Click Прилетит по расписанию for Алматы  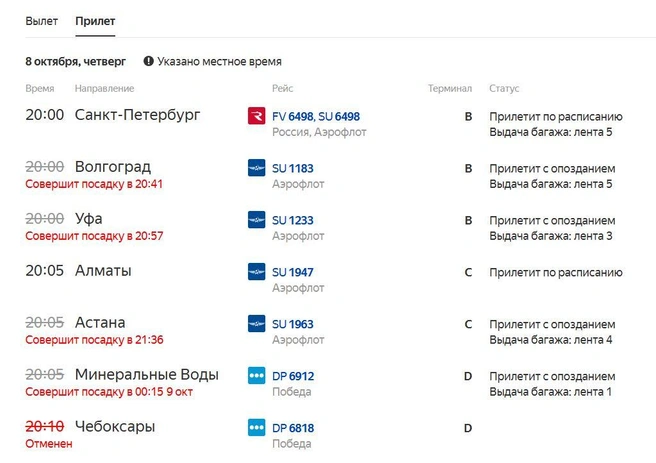(556, 272)
